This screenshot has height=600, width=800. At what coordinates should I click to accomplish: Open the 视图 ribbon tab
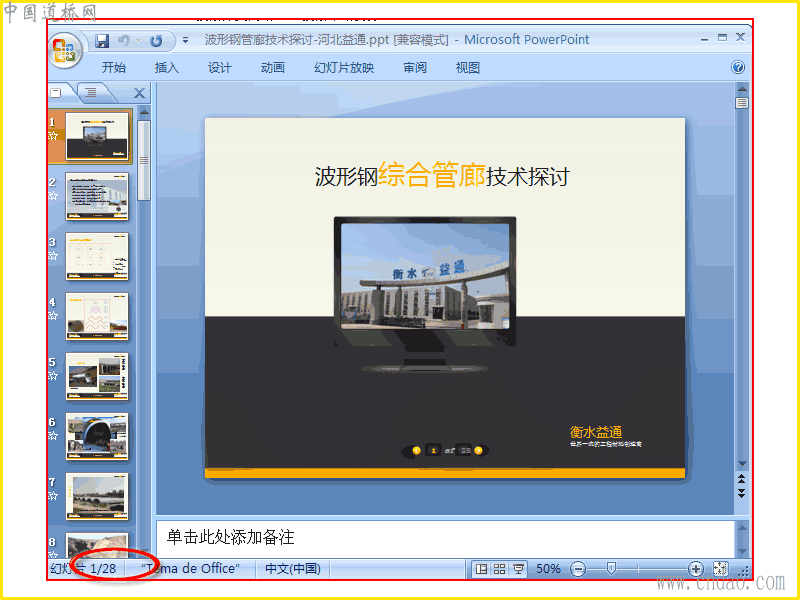click(x=467, y=67)
